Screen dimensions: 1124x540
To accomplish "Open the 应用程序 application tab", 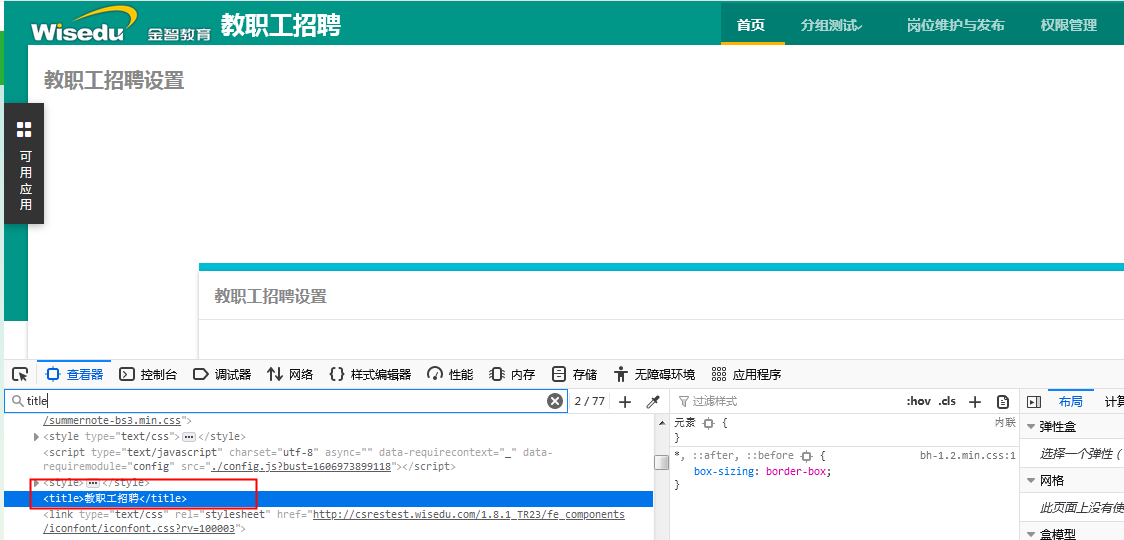I will 746,374.
